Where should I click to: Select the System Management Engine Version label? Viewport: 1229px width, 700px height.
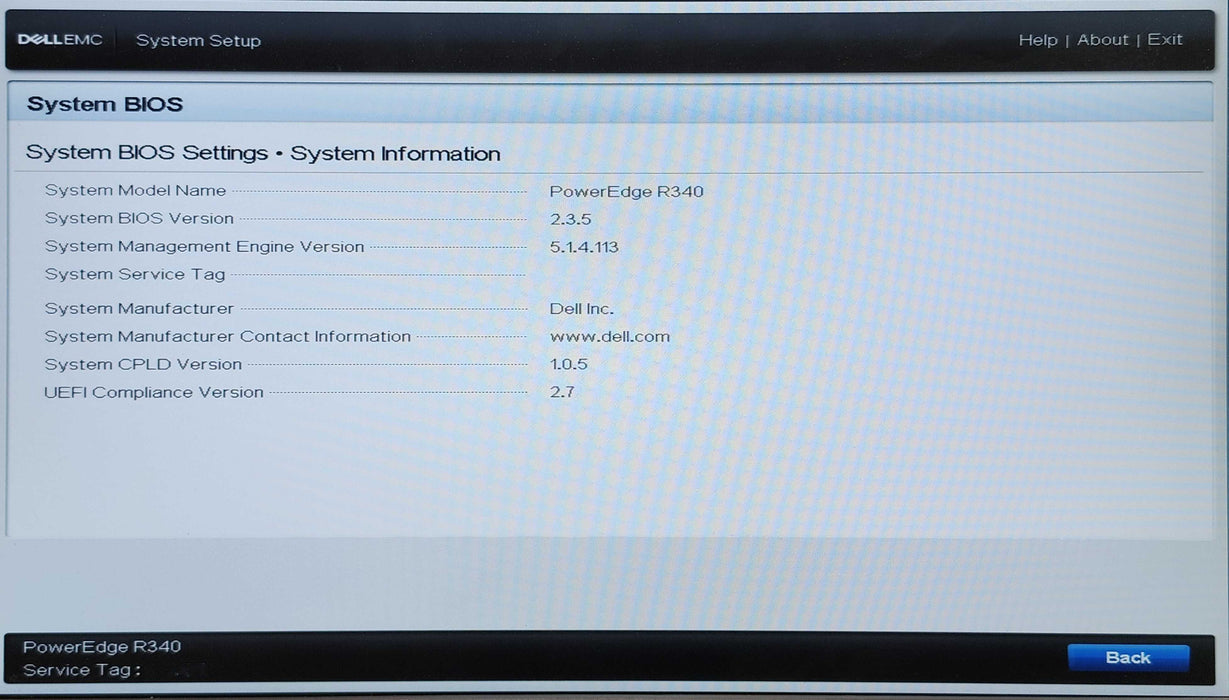coord(204,246)
